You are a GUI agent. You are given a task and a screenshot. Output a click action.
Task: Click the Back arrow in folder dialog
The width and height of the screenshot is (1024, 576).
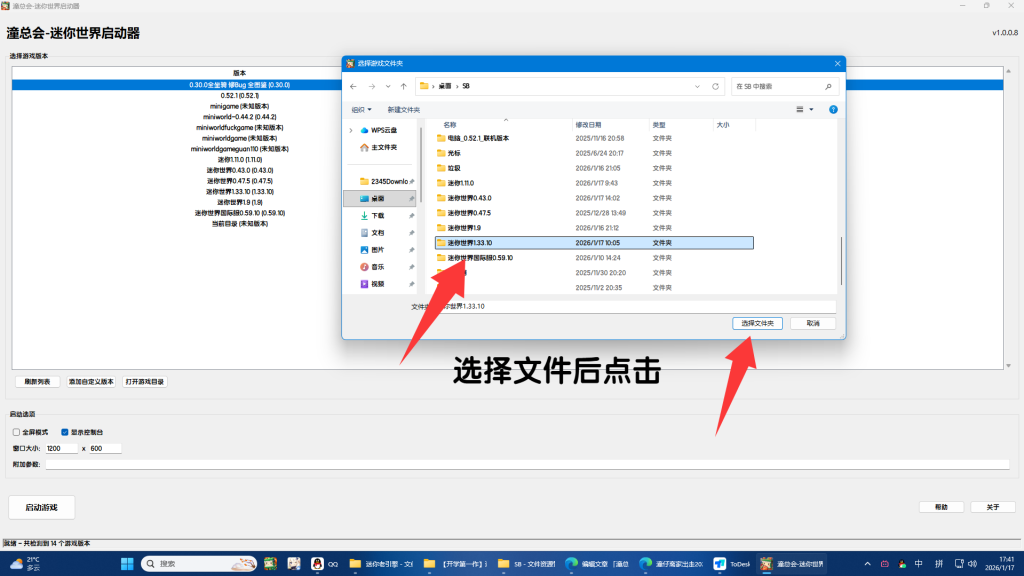pyautogui.click(x=352, y=87)
